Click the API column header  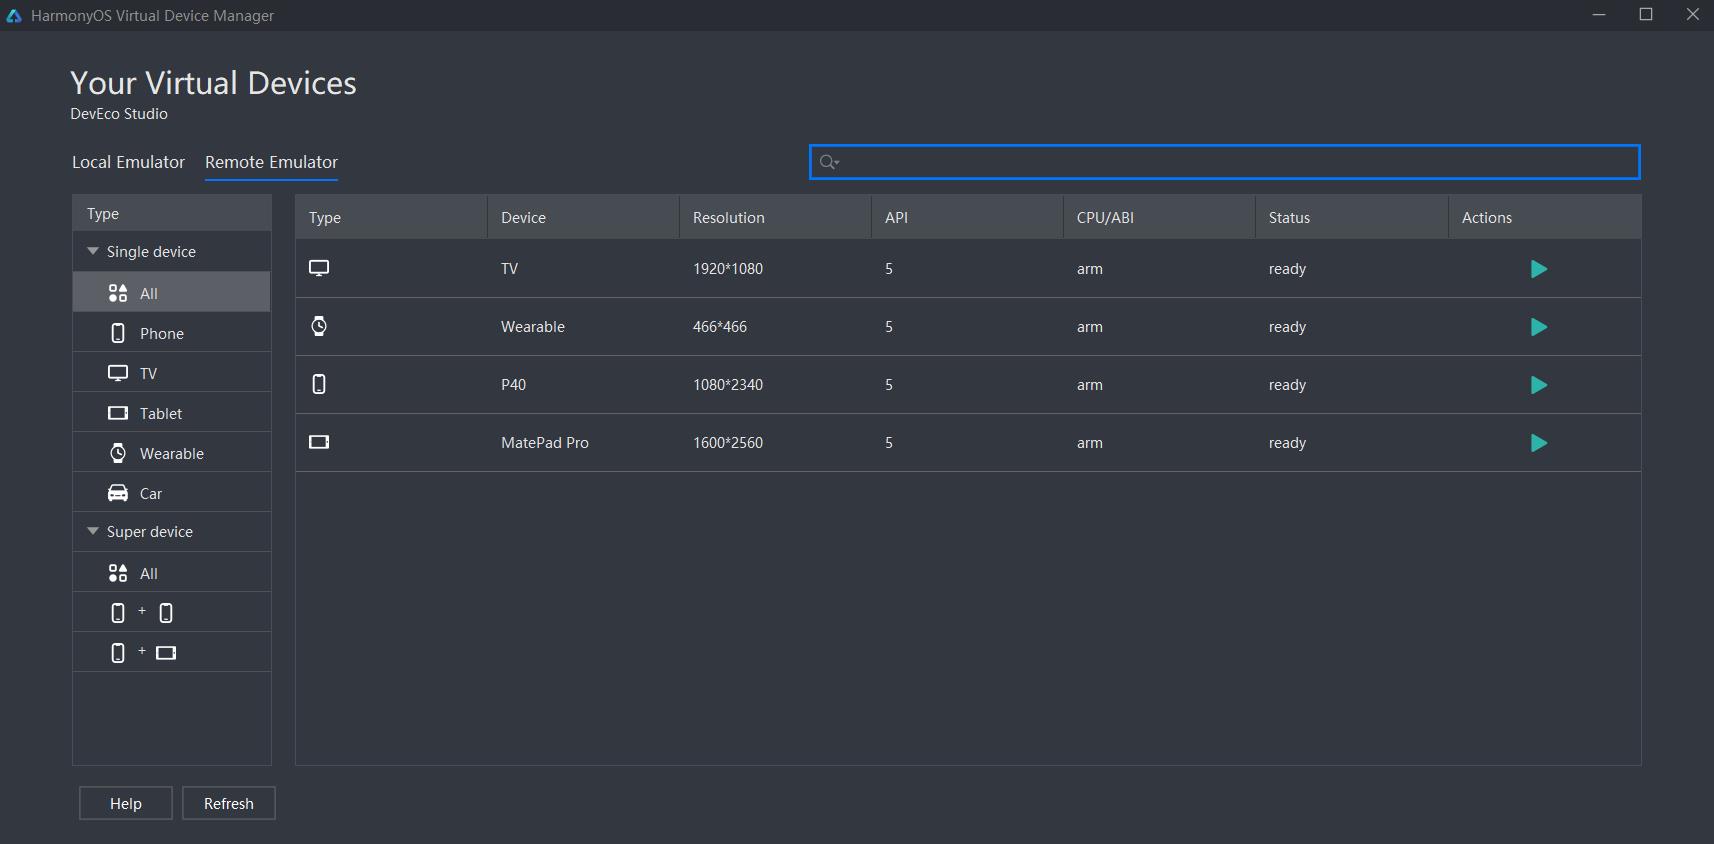tap(967, 217)
